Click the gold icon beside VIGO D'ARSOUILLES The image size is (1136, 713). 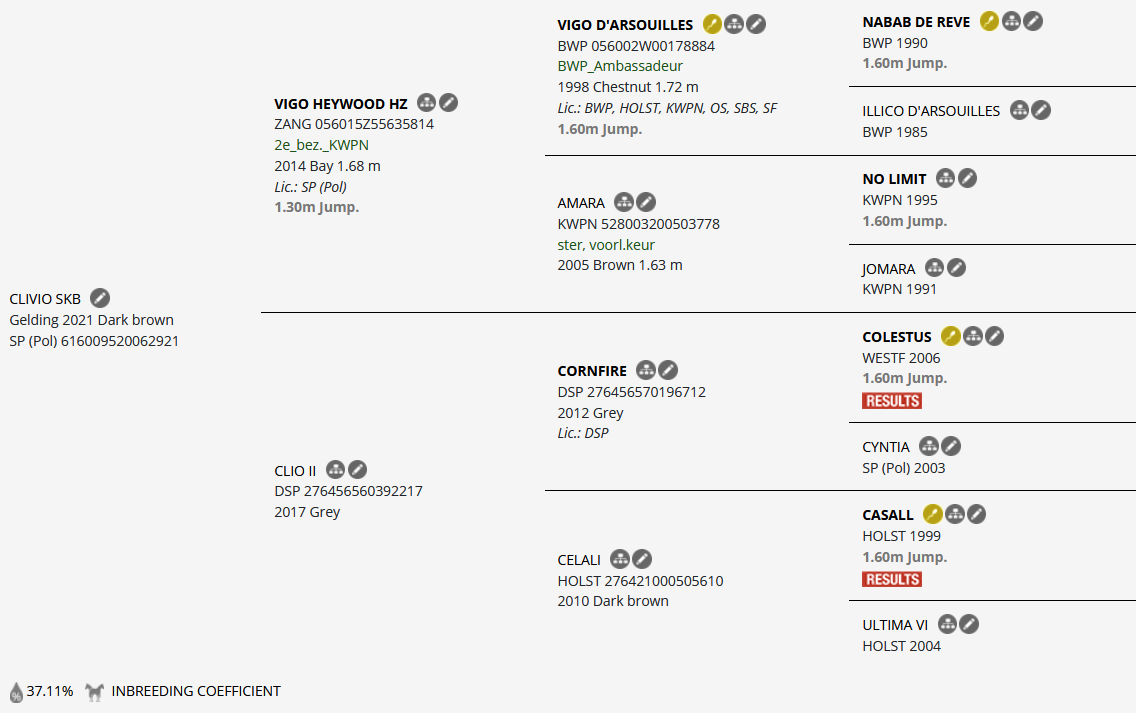pyautogui.click(x=712, y=24)
